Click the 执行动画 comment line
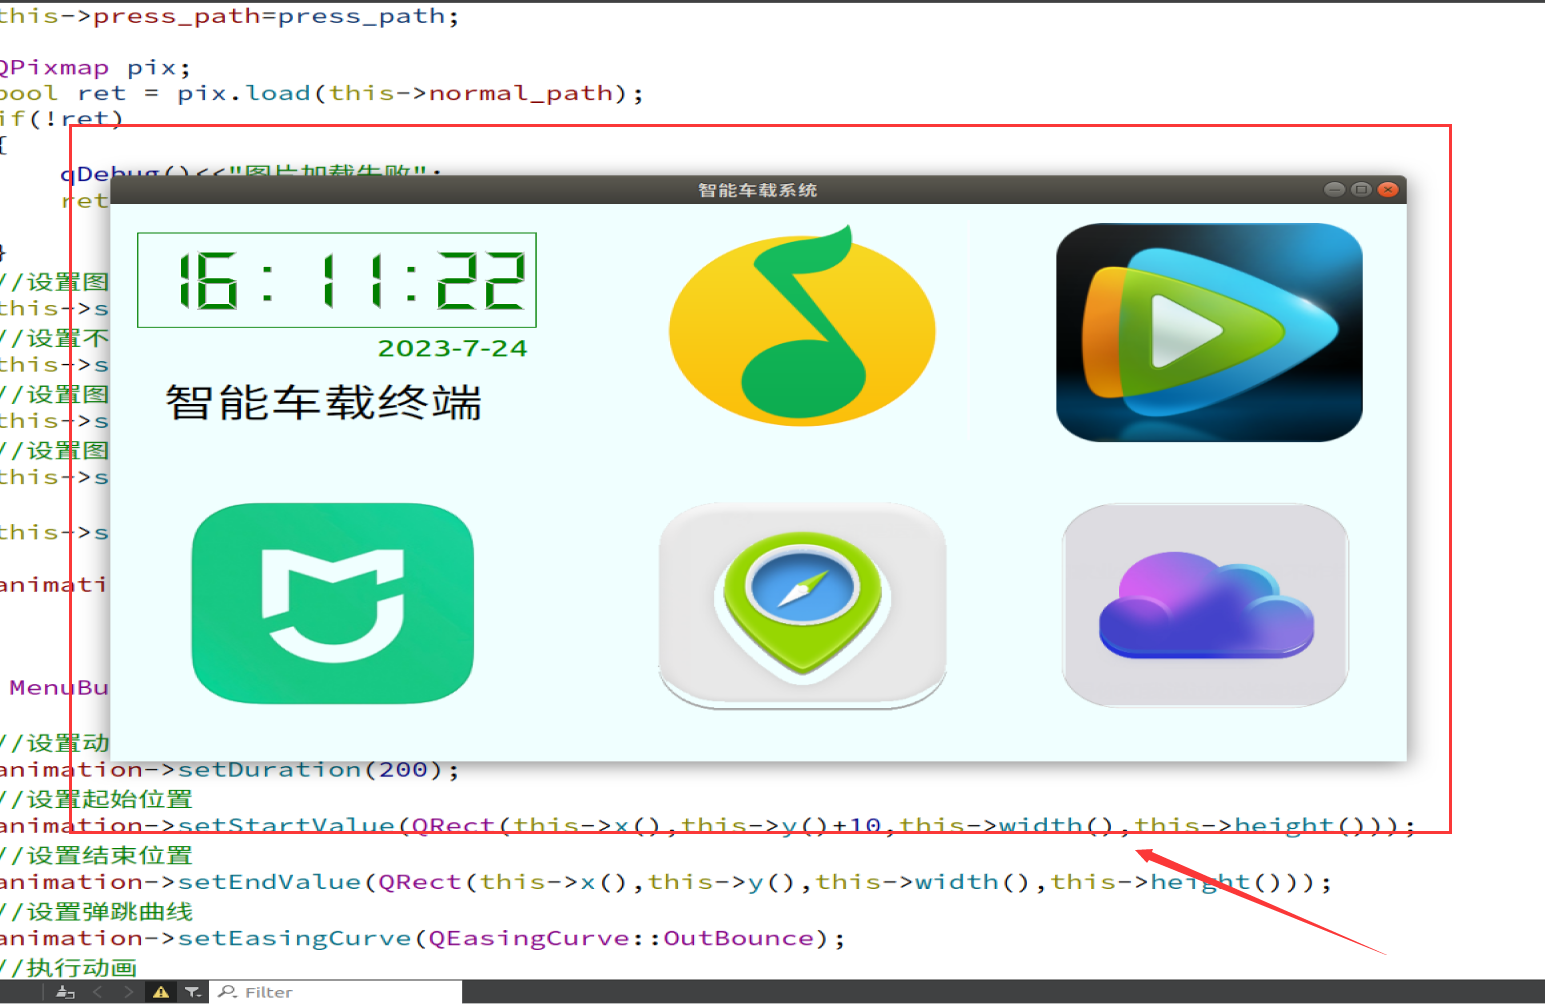This screenshot has width=1545, height=1006. 69,967
